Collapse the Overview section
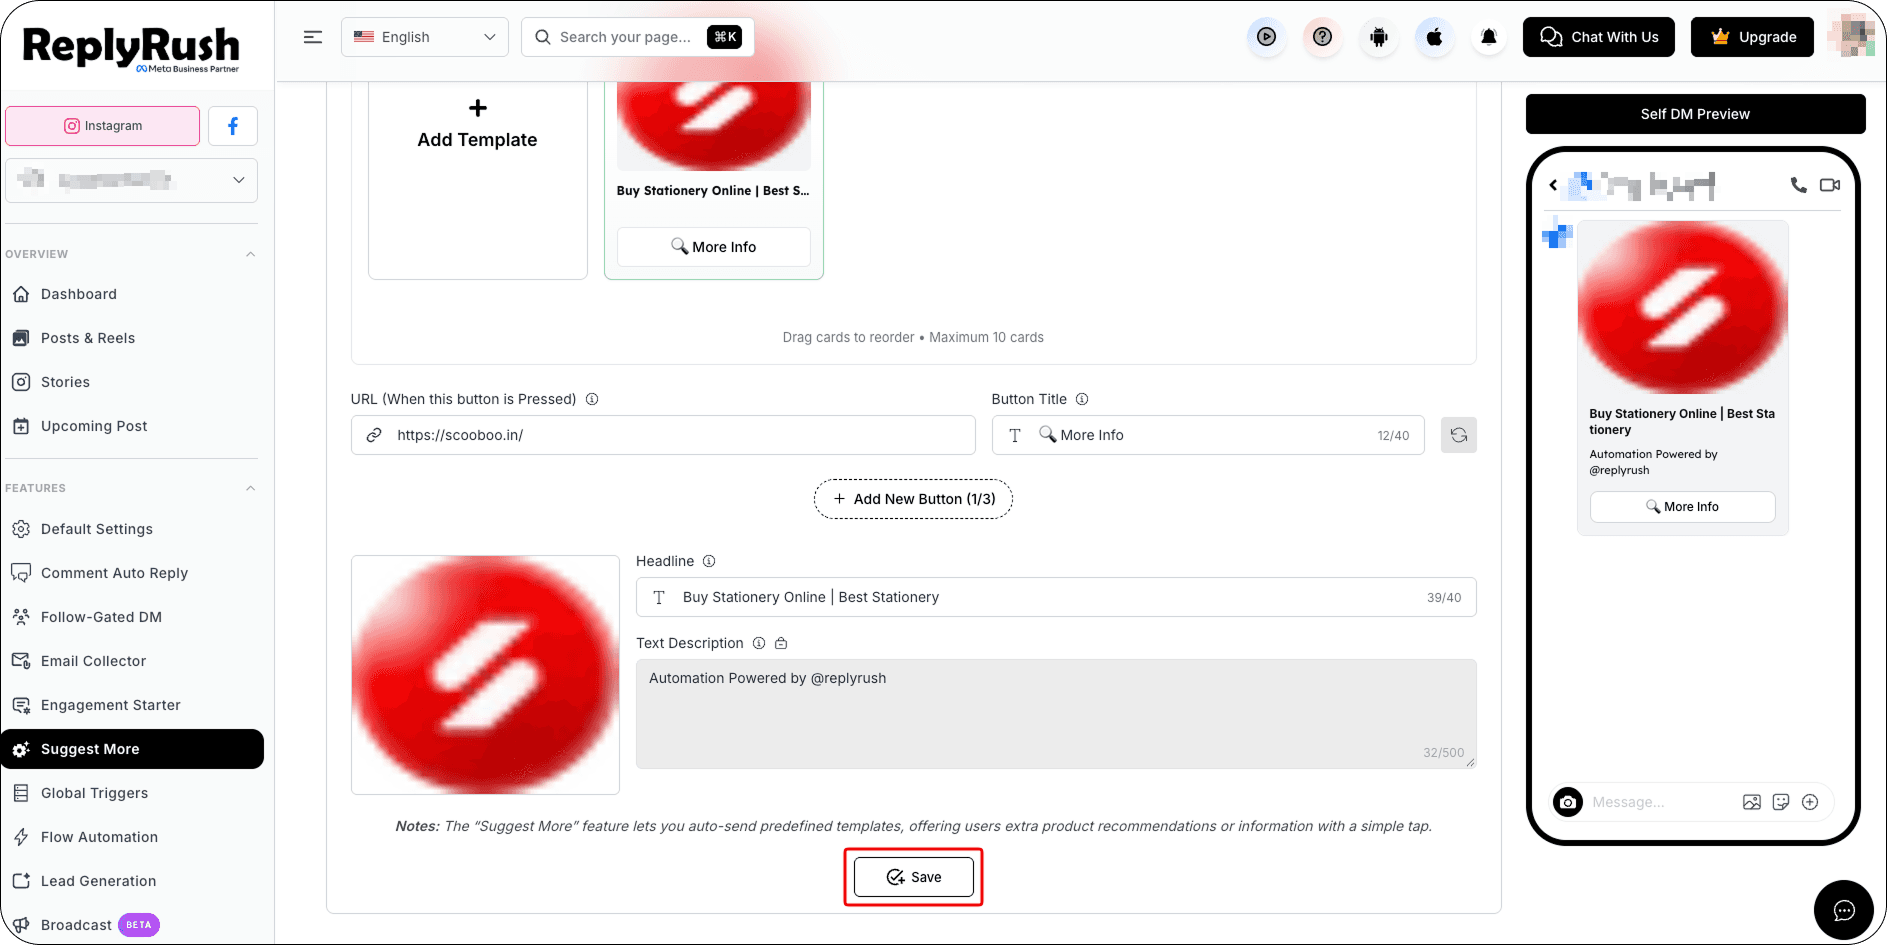 (251, 254)
